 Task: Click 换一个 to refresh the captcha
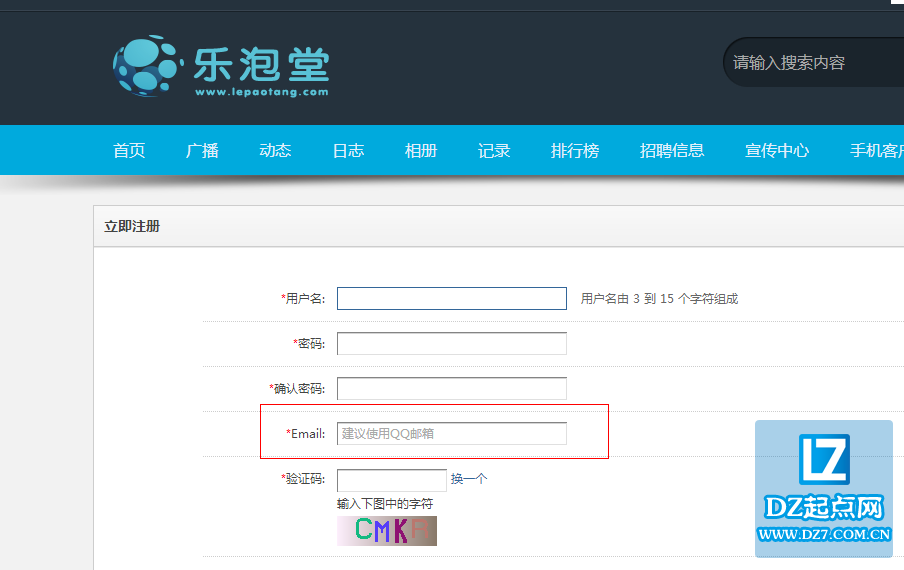469,479
